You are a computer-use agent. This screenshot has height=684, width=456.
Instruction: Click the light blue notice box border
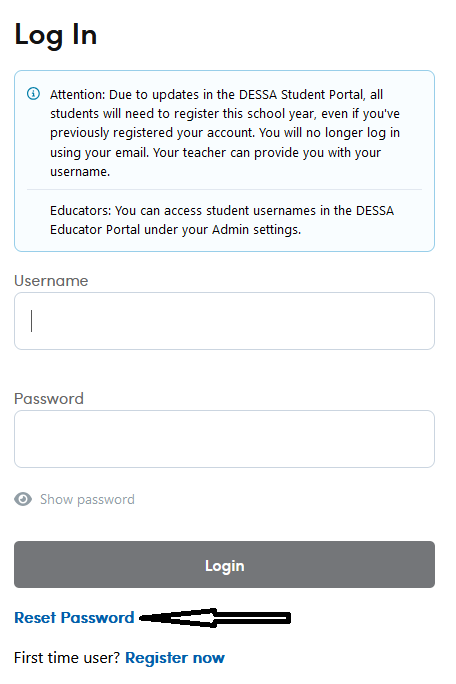[224, 71]
